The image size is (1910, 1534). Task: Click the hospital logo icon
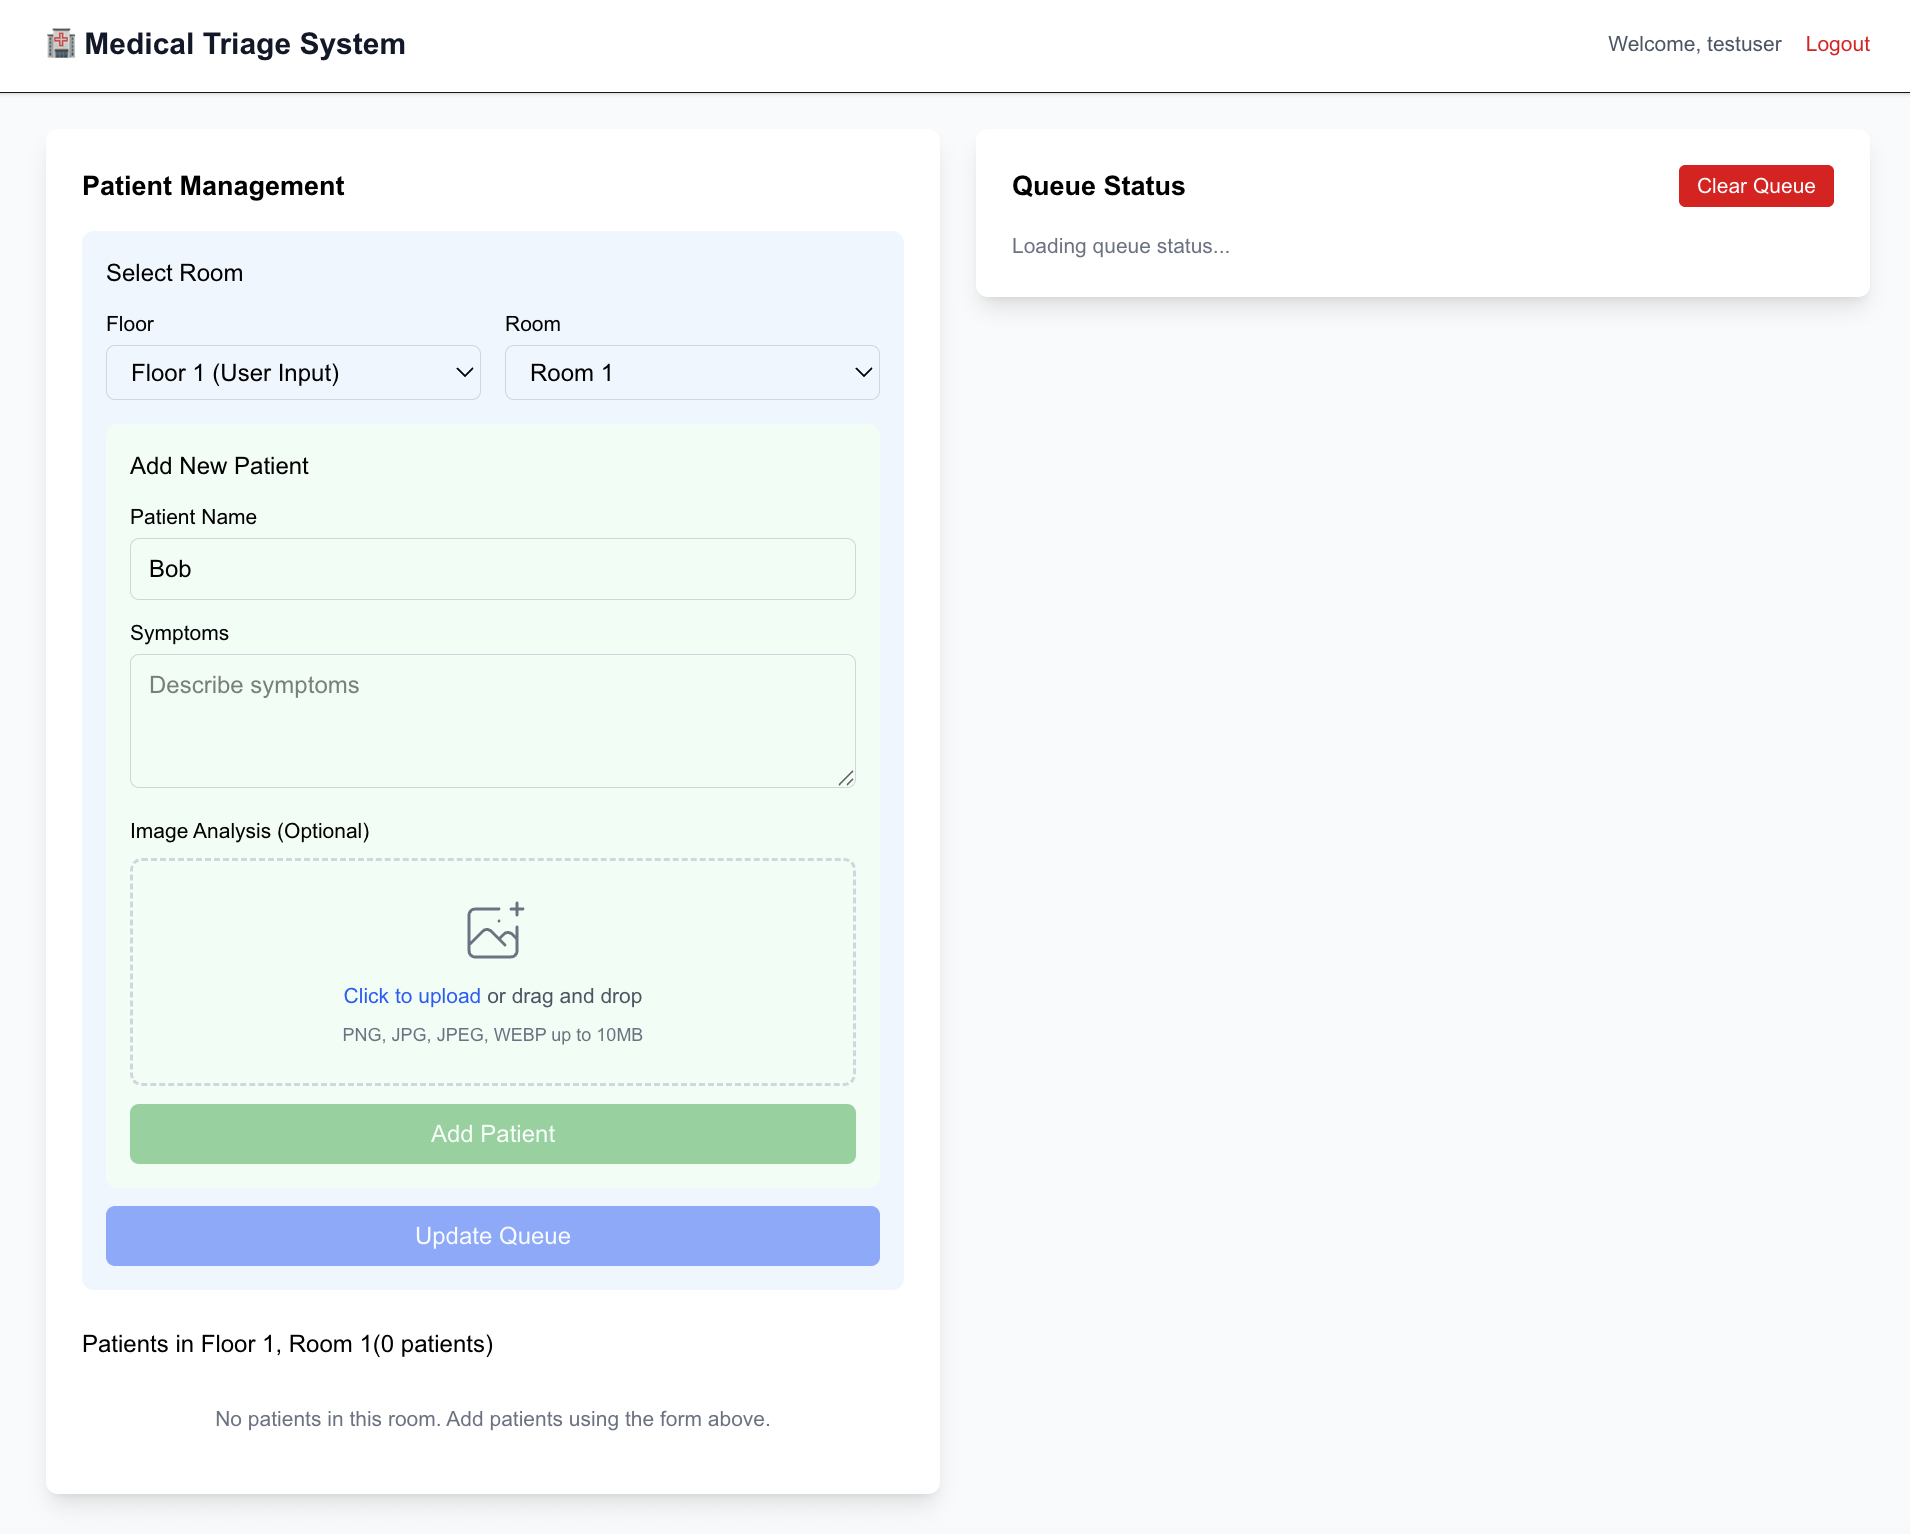(x=61, y=44)
